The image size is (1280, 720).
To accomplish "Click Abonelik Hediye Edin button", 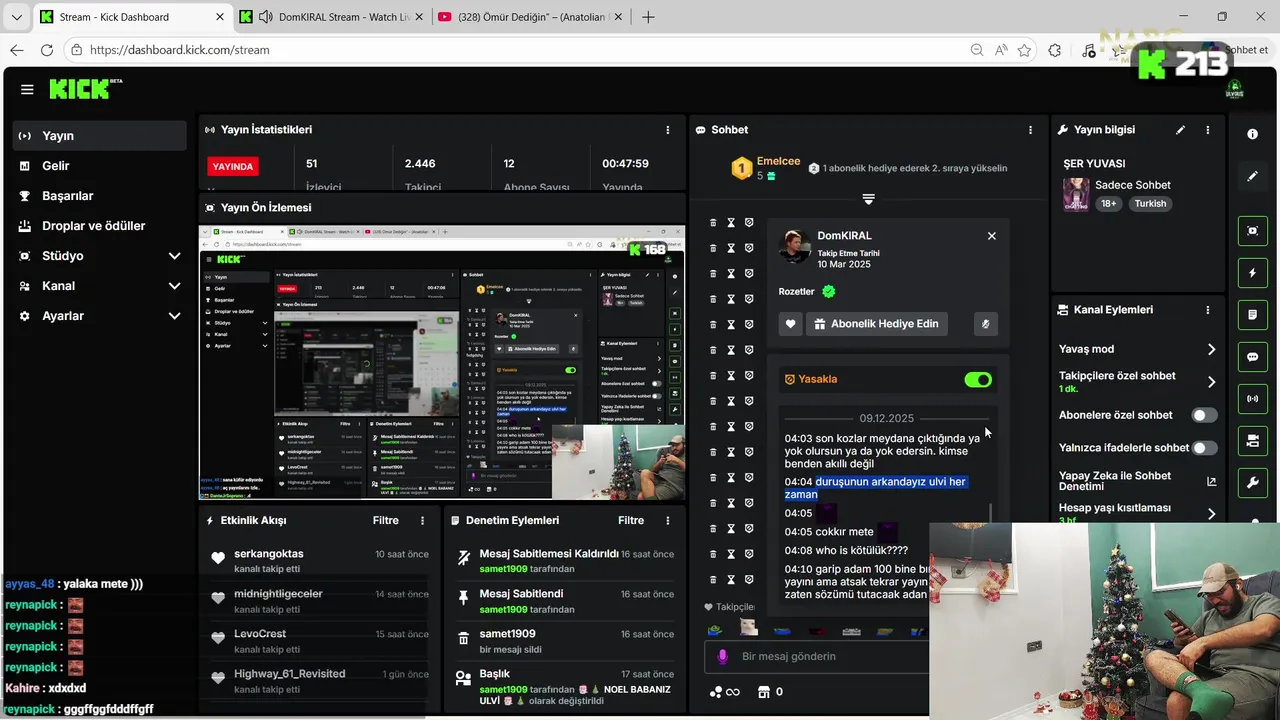I will 877,324.
